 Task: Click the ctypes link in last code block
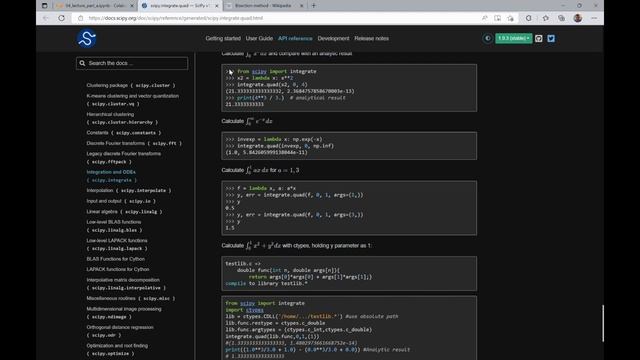tap(254, 310)
